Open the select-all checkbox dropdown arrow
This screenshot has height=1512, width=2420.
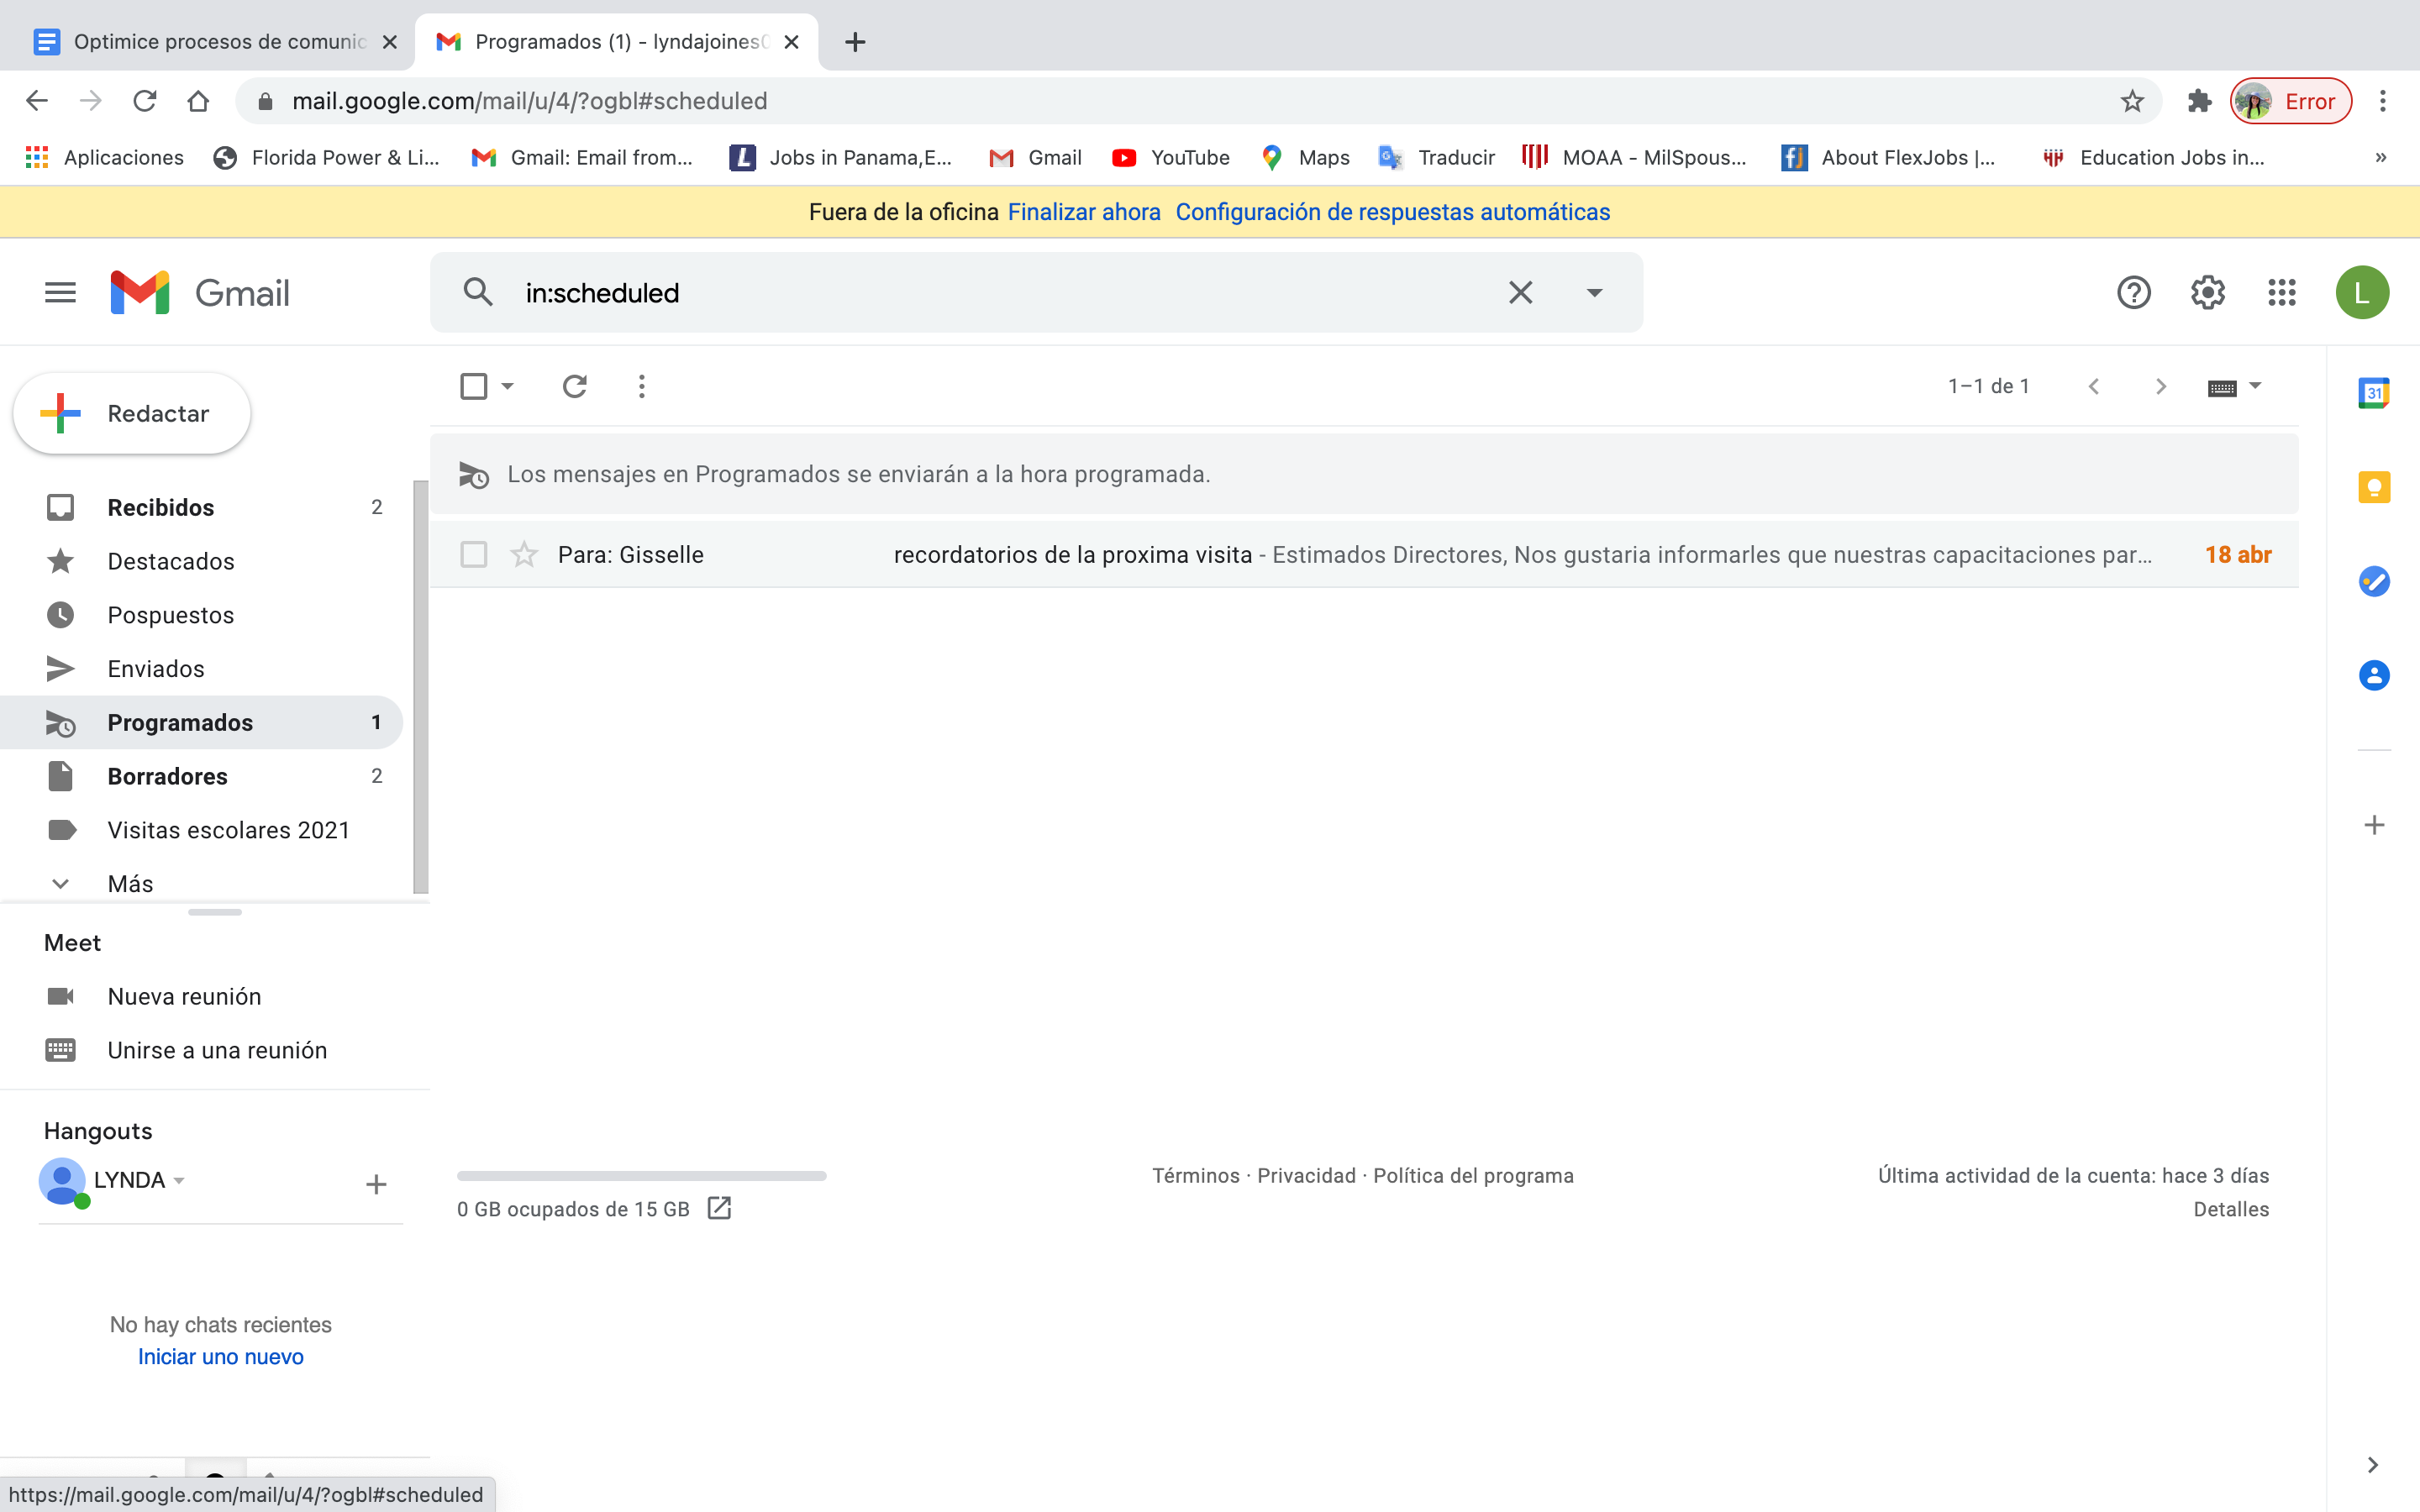click(x=508, y=386)
